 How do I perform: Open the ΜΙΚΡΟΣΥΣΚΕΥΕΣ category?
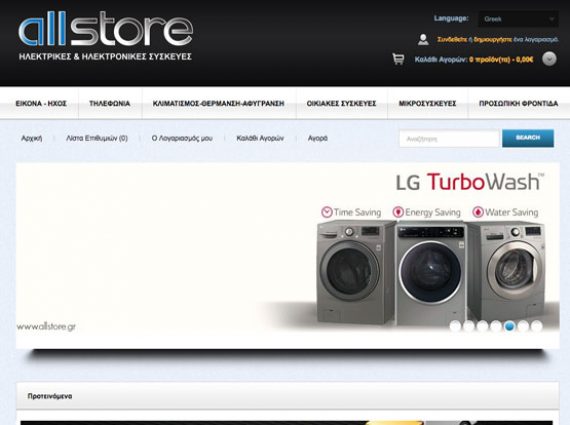tap(427, 104)
